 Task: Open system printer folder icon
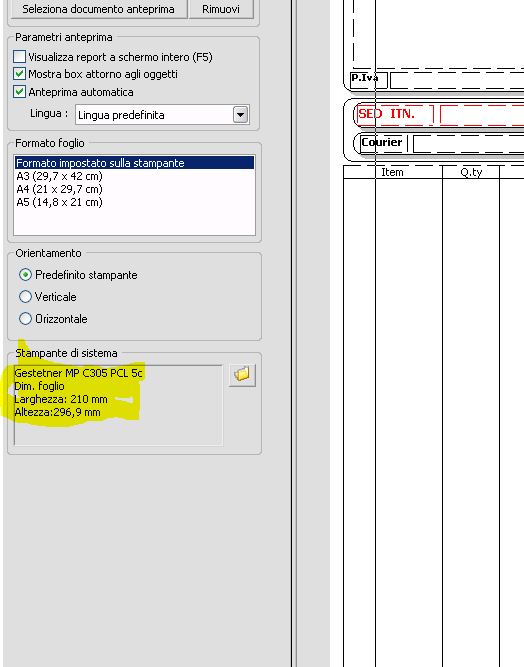tap(242, 375)
